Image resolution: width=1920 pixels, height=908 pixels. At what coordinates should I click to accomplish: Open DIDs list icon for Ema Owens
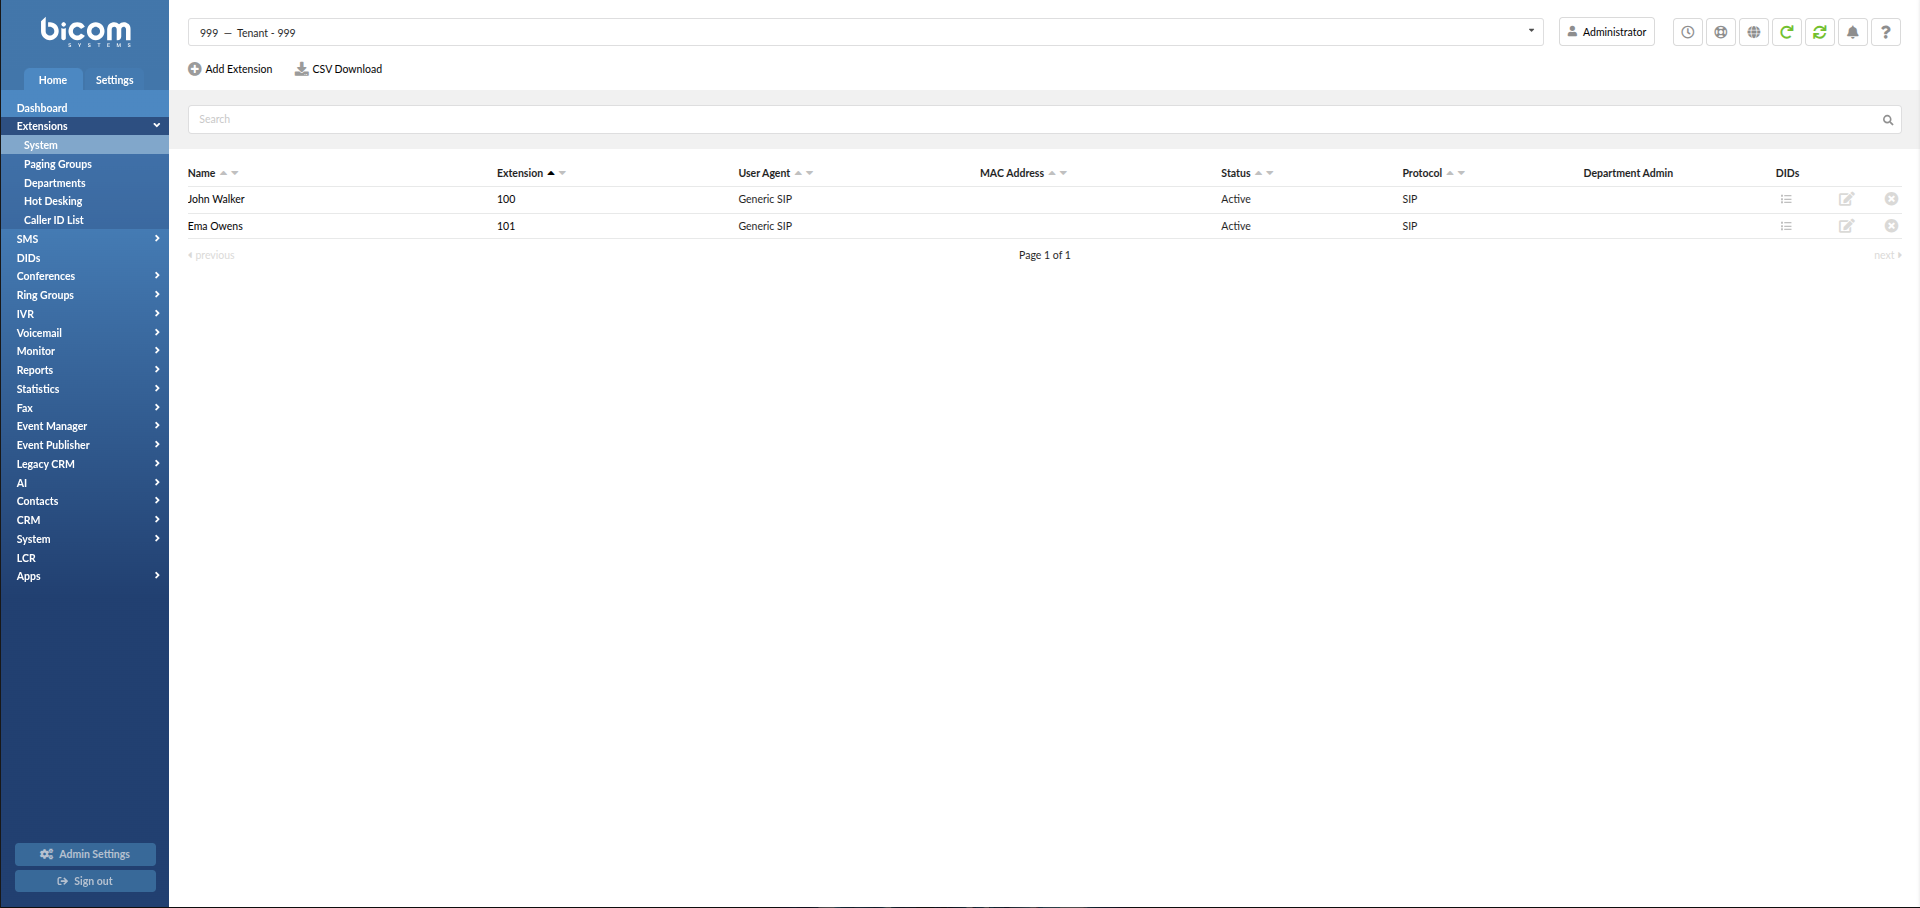(1786, 226)
